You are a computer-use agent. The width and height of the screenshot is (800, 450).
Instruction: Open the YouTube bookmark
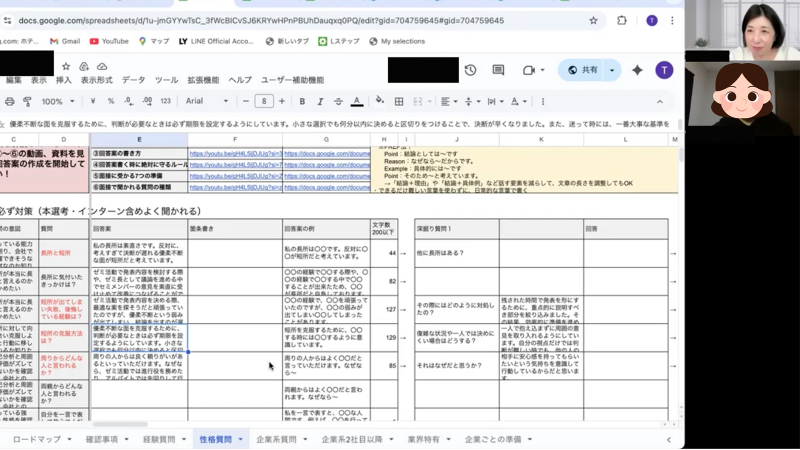click(x=109, y=41)
